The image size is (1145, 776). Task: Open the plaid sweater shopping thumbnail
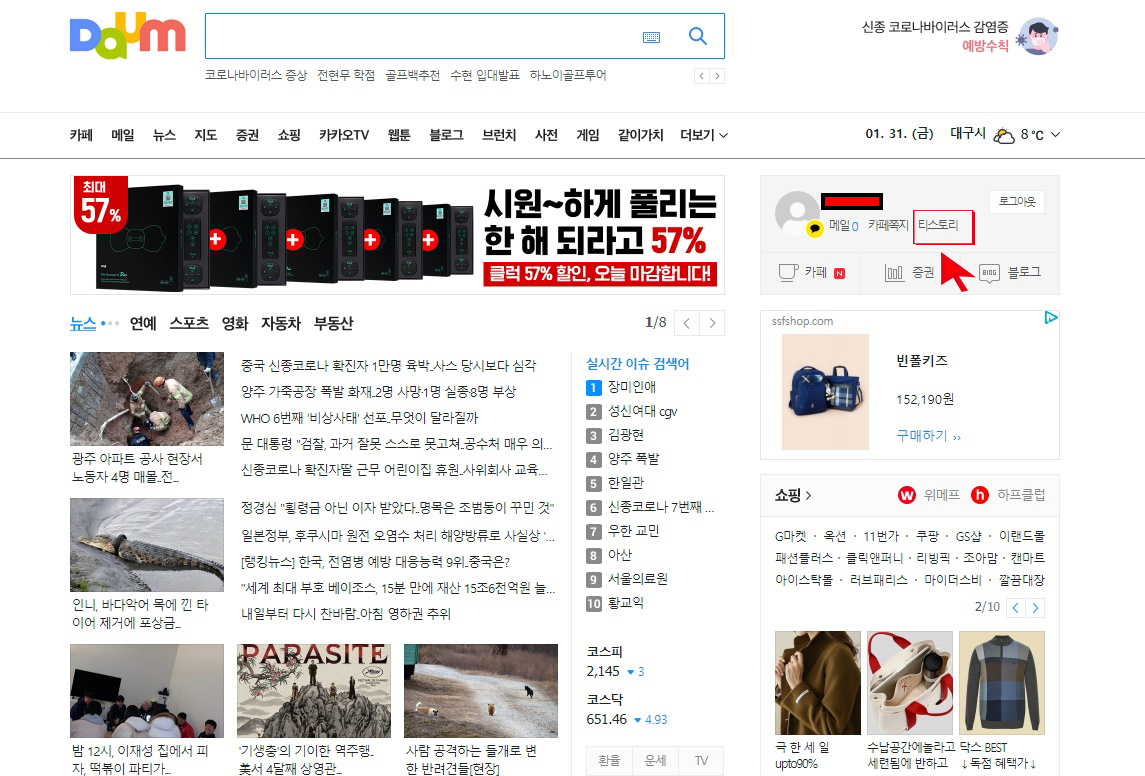[1002, 683]
